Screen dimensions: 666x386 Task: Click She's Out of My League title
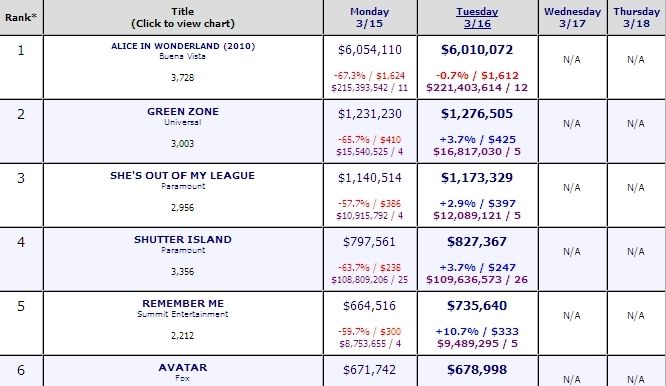point(183,175)
